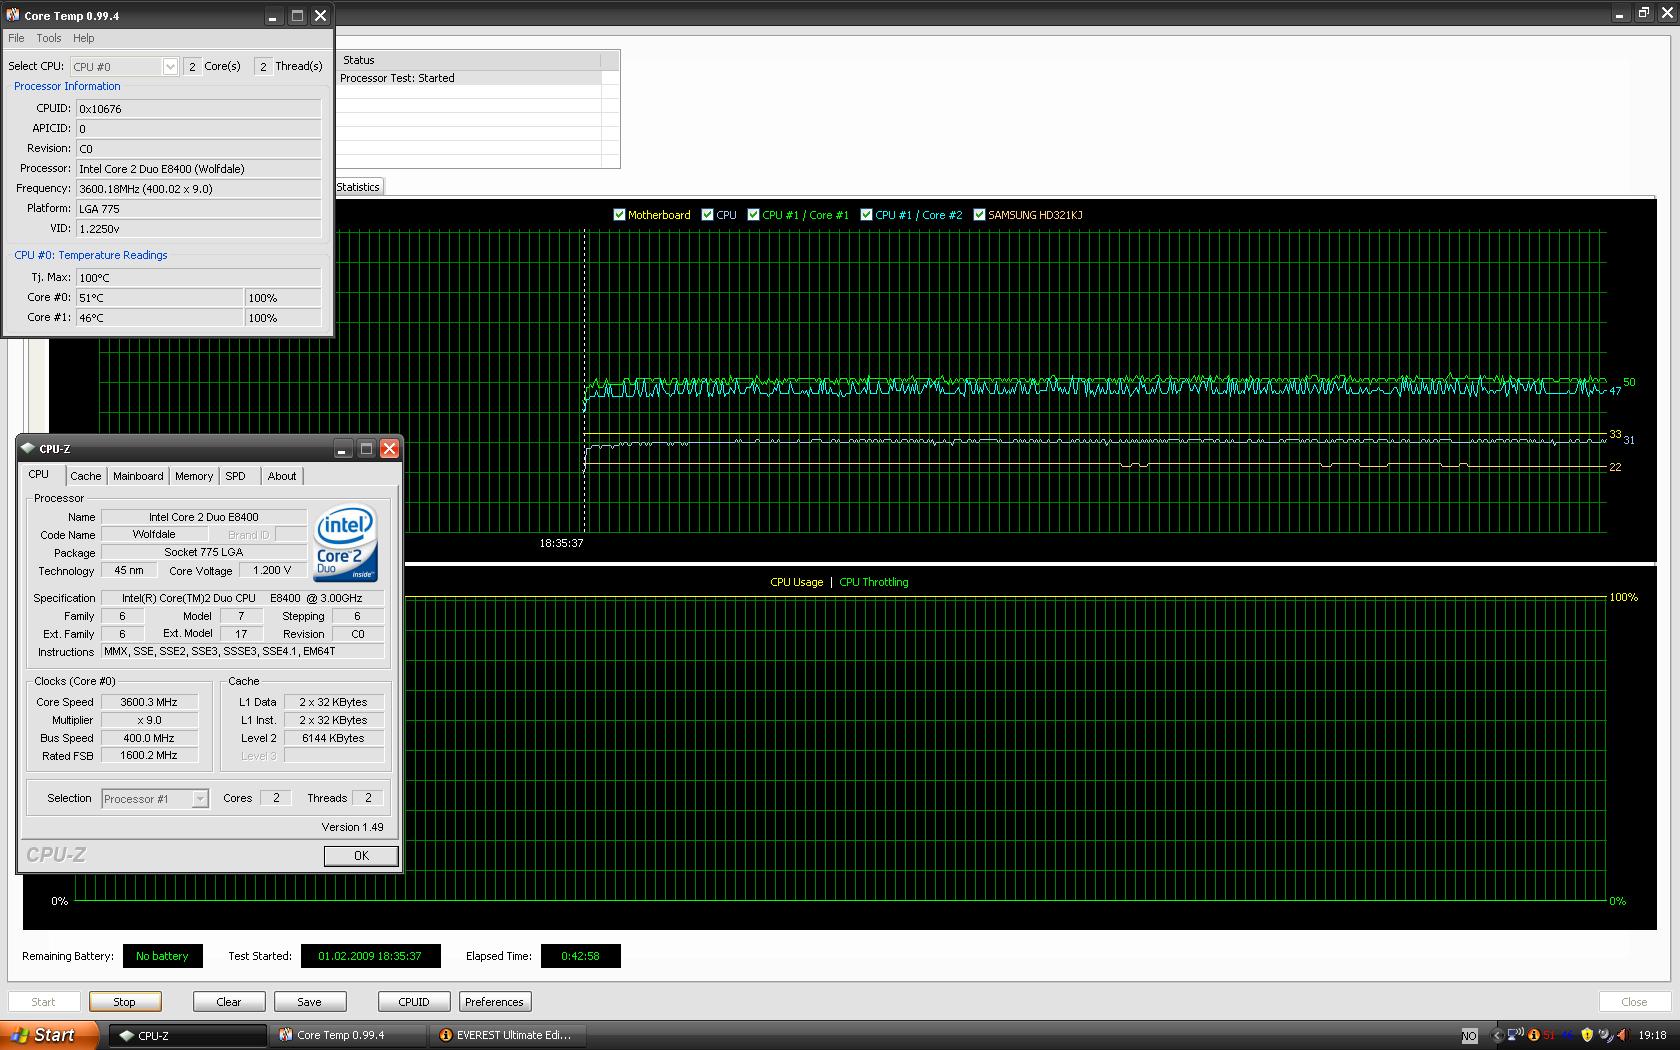Open the network connection tray icon

tap(1515, 1035)
